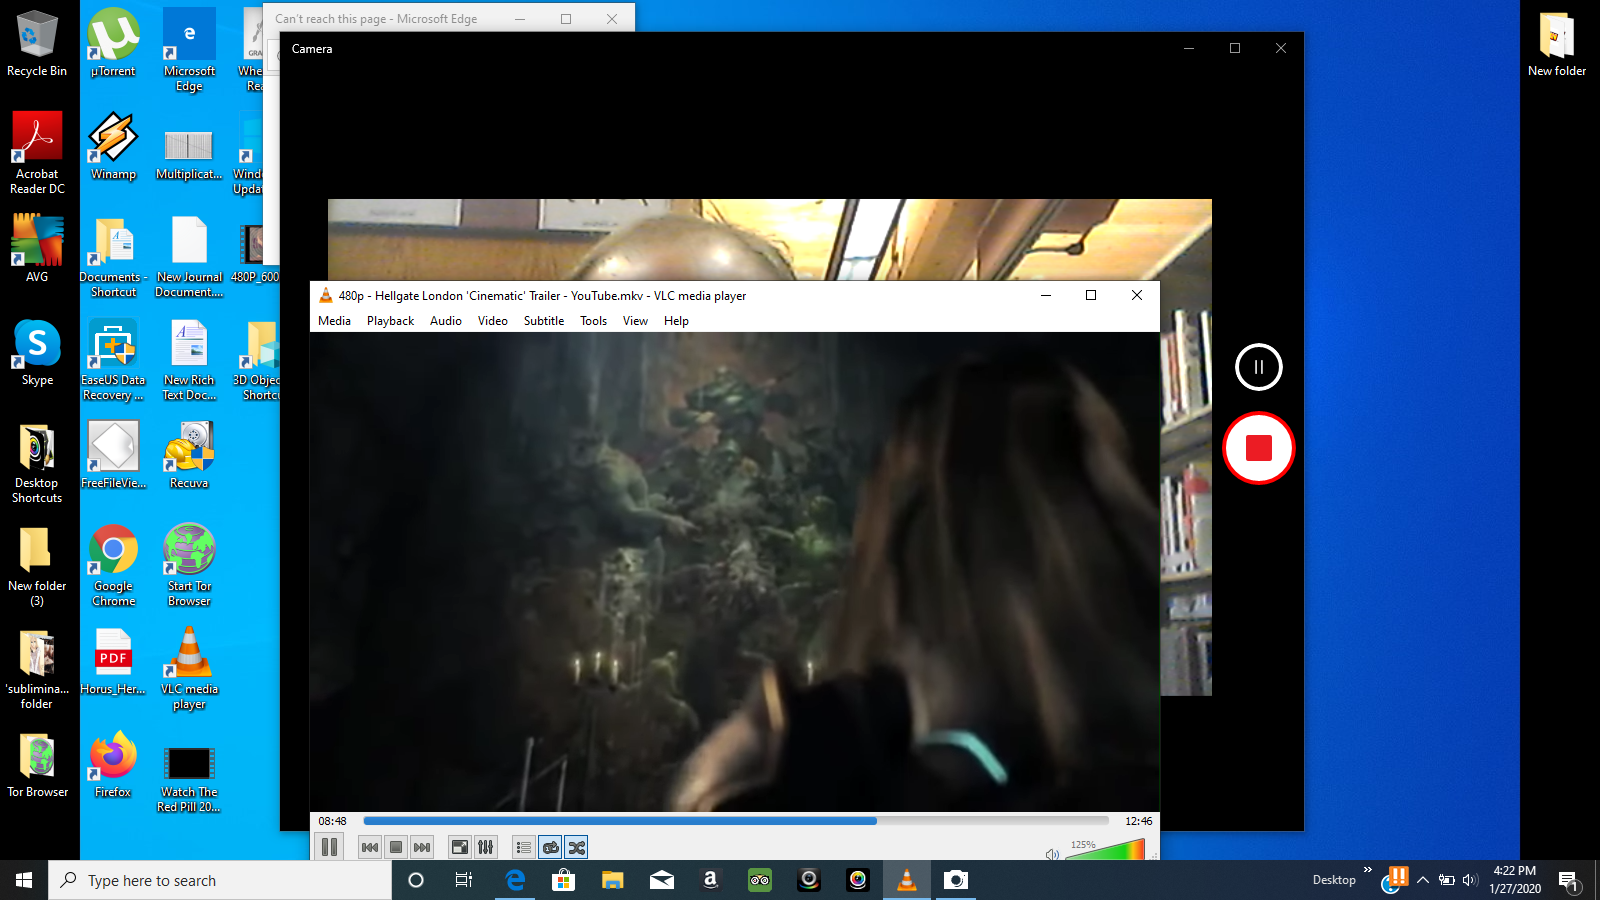Toggle VLC random shuffle button
This screenshot has height=900, width=1600.
[576, 847]
